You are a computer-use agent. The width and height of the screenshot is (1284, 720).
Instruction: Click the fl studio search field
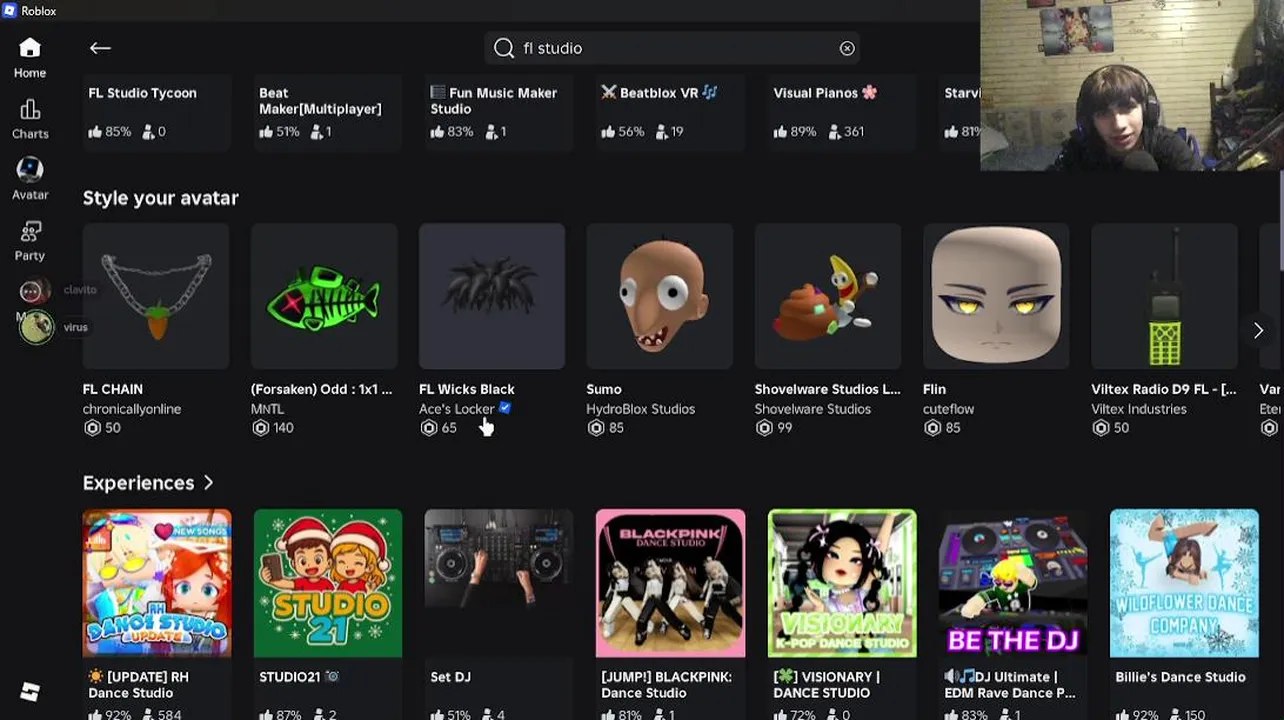672,48
